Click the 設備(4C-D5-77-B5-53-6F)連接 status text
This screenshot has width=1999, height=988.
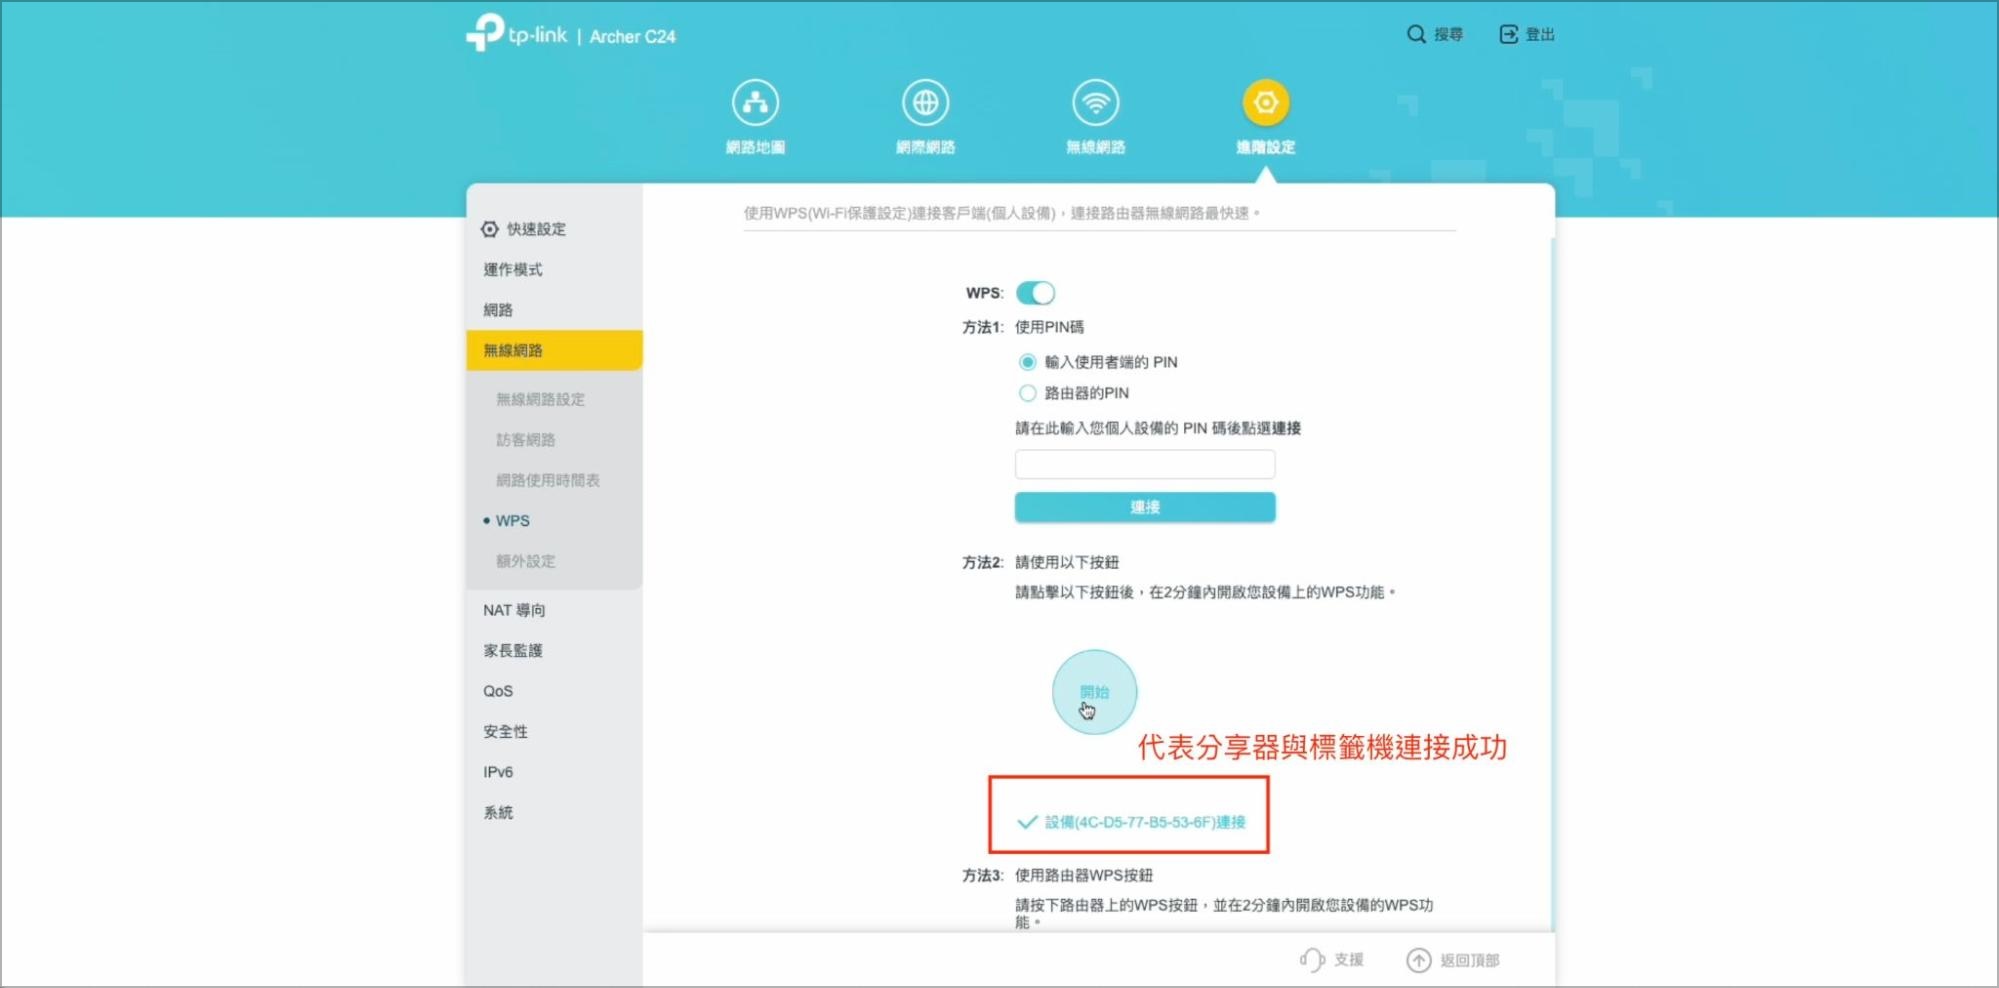[1145, 822]
